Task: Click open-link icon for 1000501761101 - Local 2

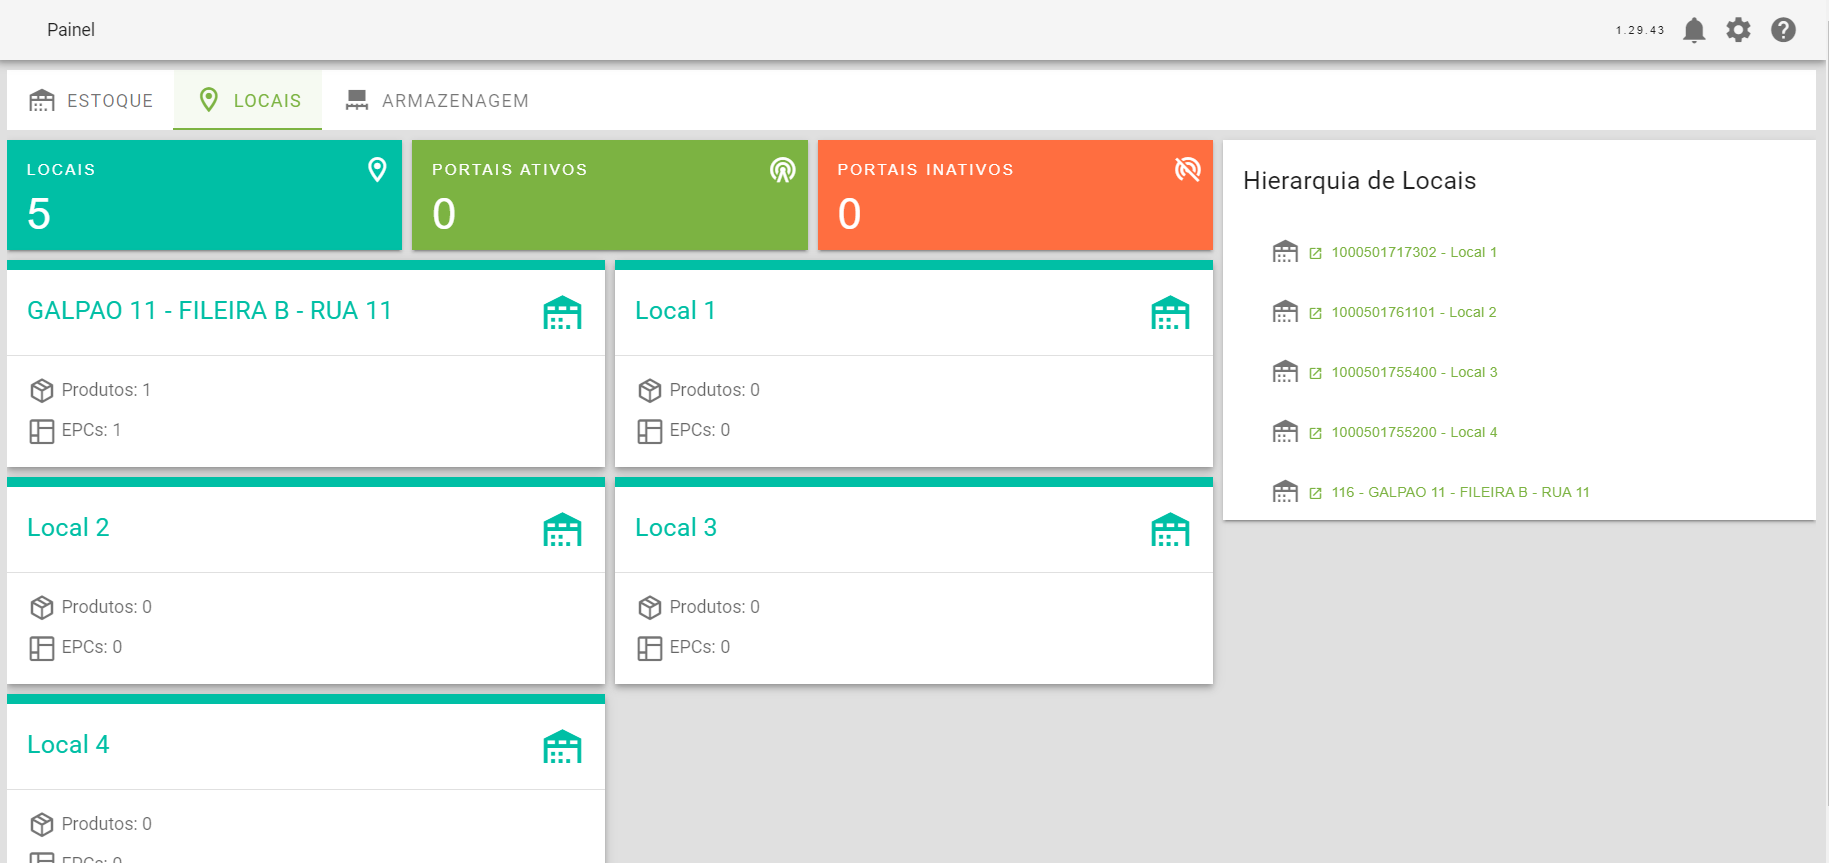Action: click(x=1316, y=314)
